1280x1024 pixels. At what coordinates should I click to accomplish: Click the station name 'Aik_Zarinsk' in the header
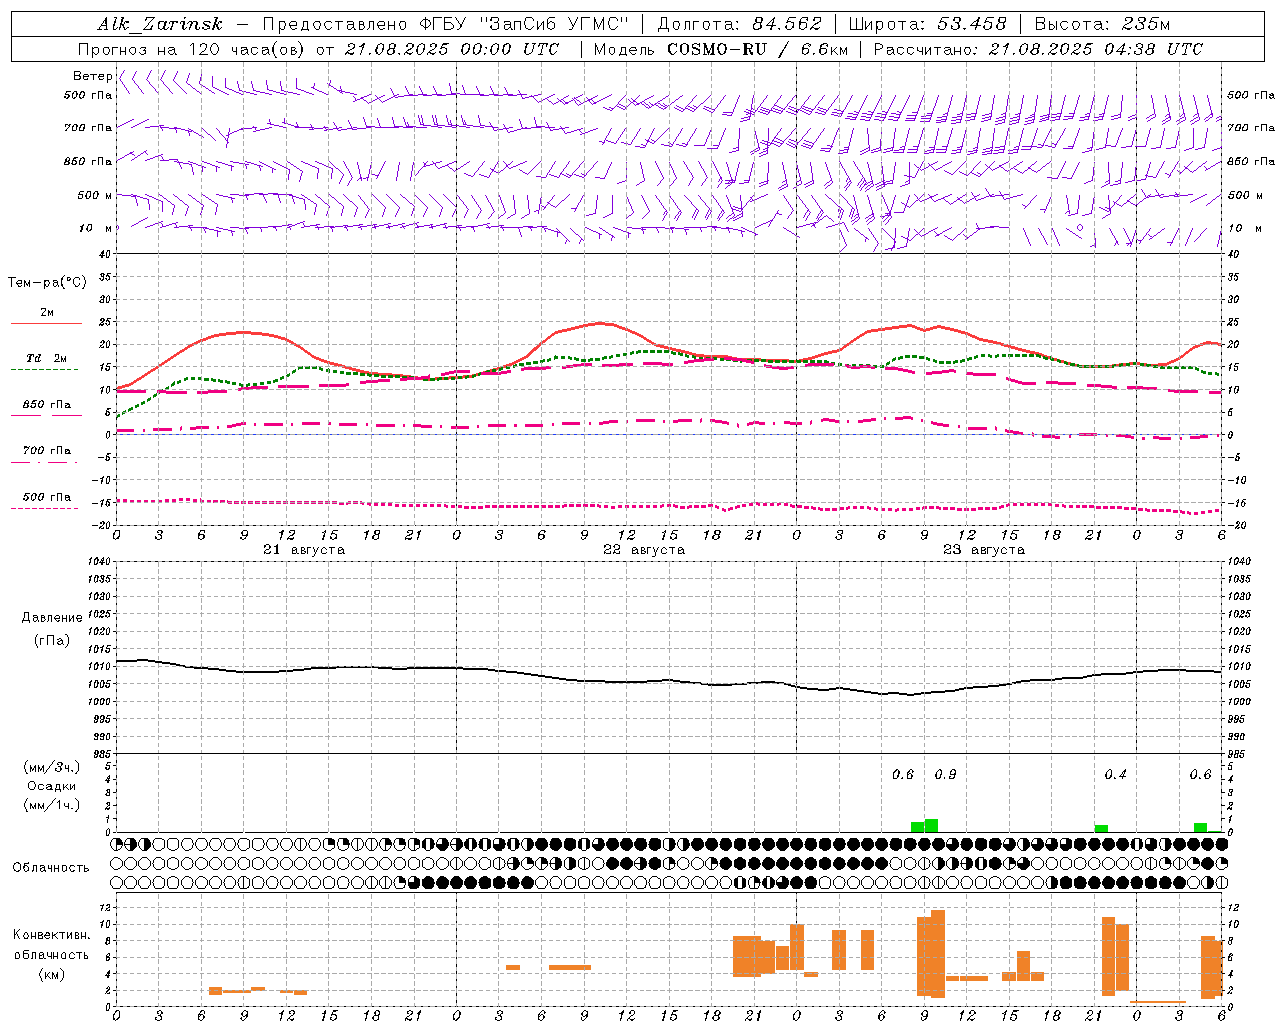[159, 24]
